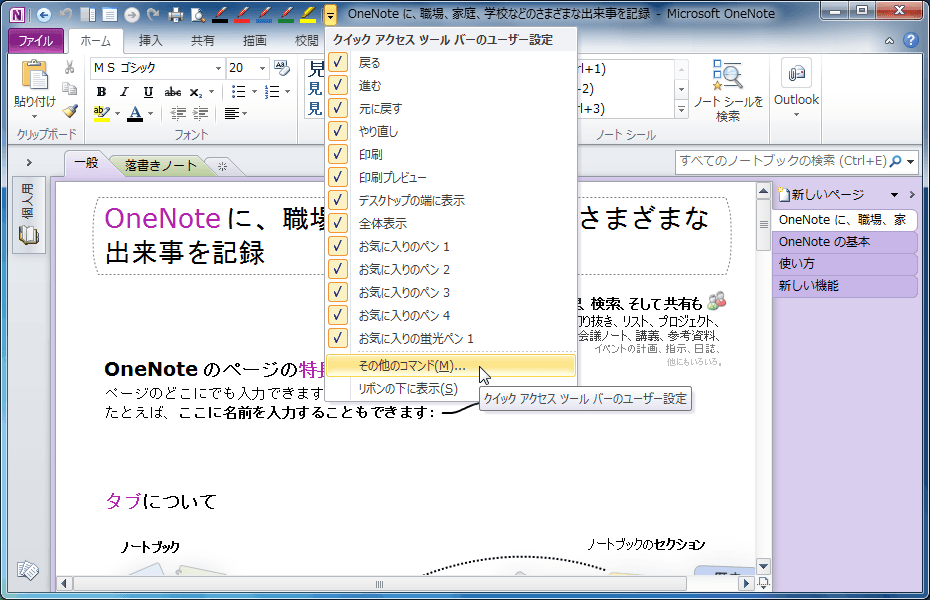
Task: Click ノート シールを検索 button
Action: (x=728, y=91)
